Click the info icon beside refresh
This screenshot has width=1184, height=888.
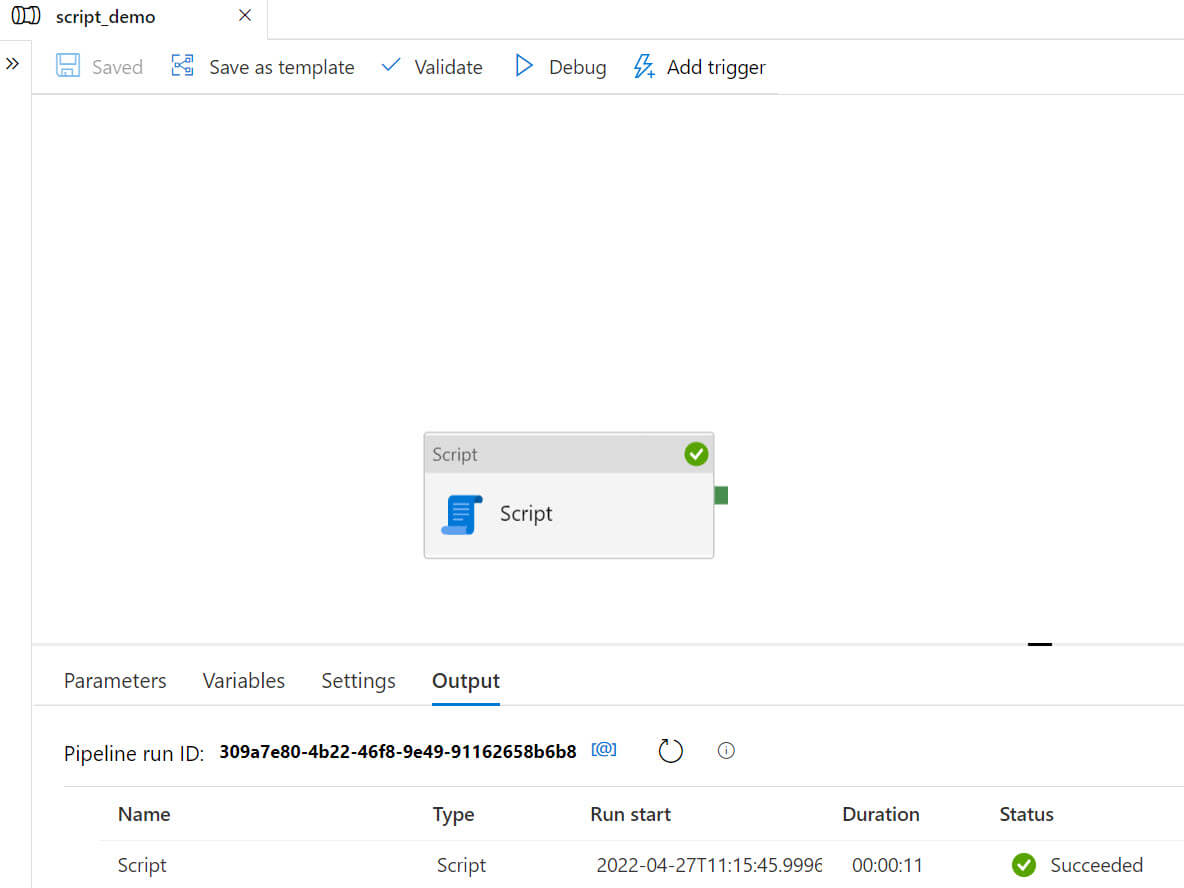point(726,751)
